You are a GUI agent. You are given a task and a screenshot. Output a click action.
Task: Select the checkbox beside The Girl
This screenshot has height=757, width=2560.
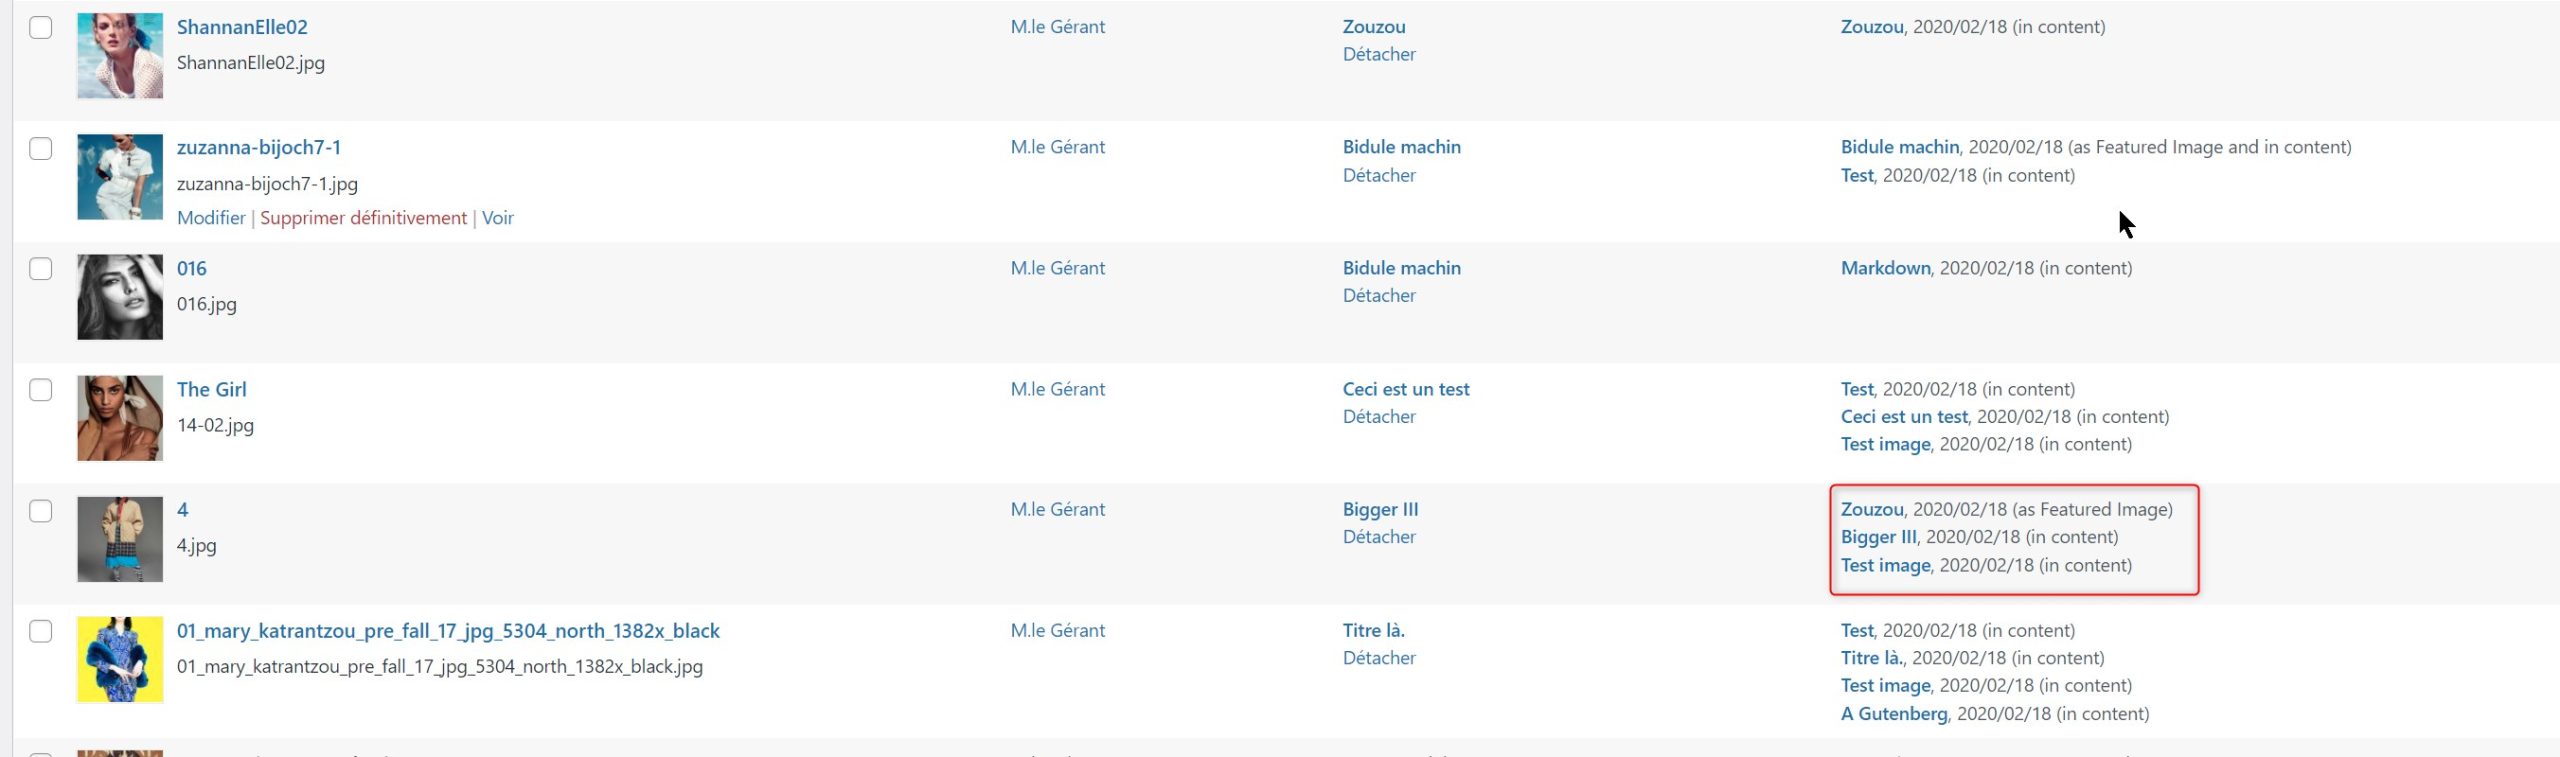[x=41, y=390]
